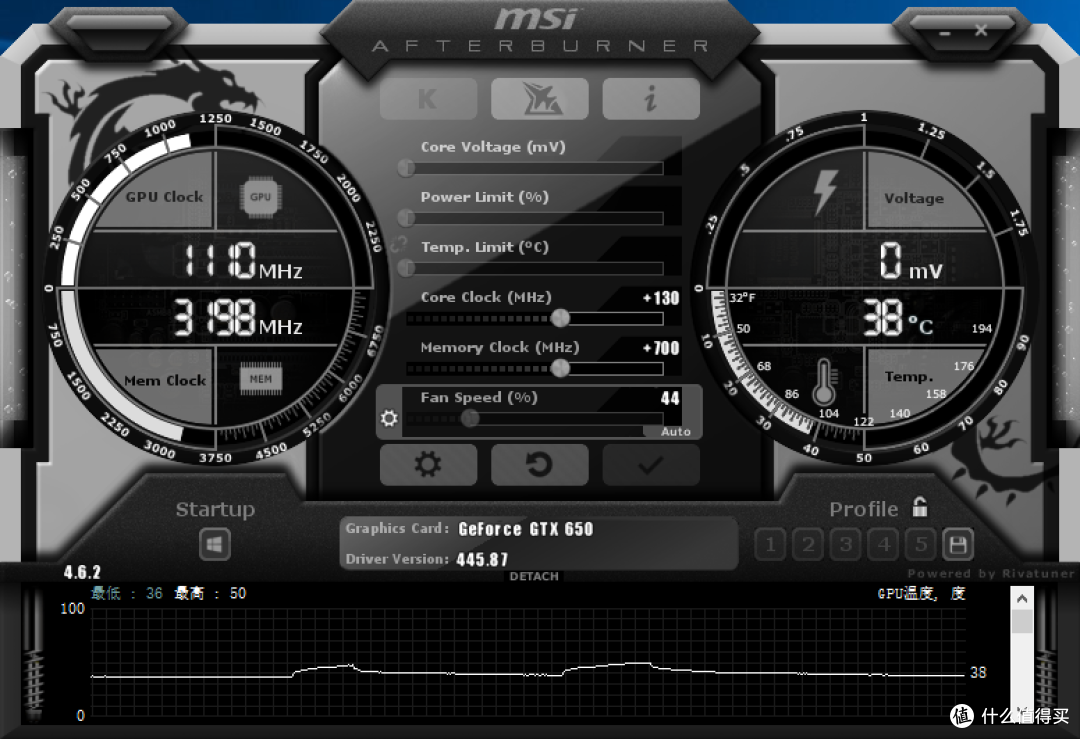The width and height of the screenshot is (1080, 739).
Task: Load profile slot 2
Action: tap(808, 545)
